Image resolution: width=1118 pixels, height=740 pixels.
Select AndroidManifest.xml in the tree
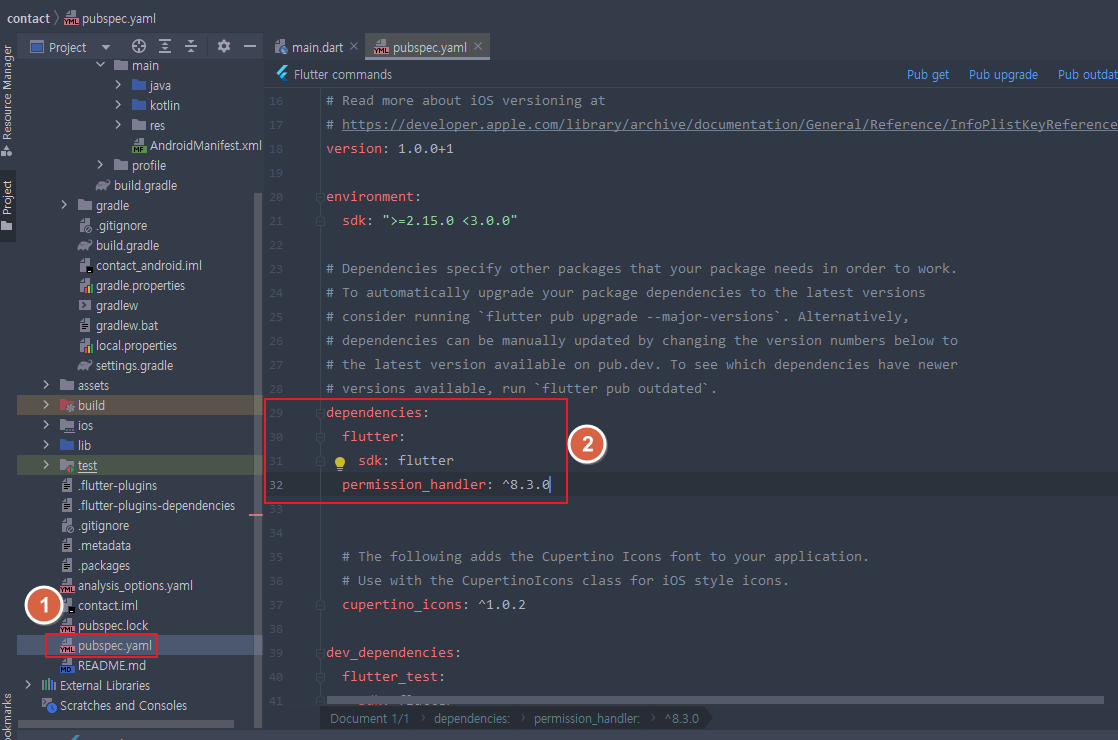198,145
